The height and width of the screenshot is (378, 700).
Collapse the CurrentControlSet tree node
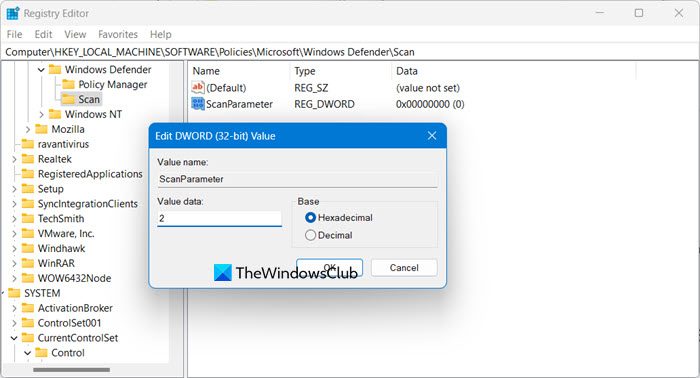(14, 338)
